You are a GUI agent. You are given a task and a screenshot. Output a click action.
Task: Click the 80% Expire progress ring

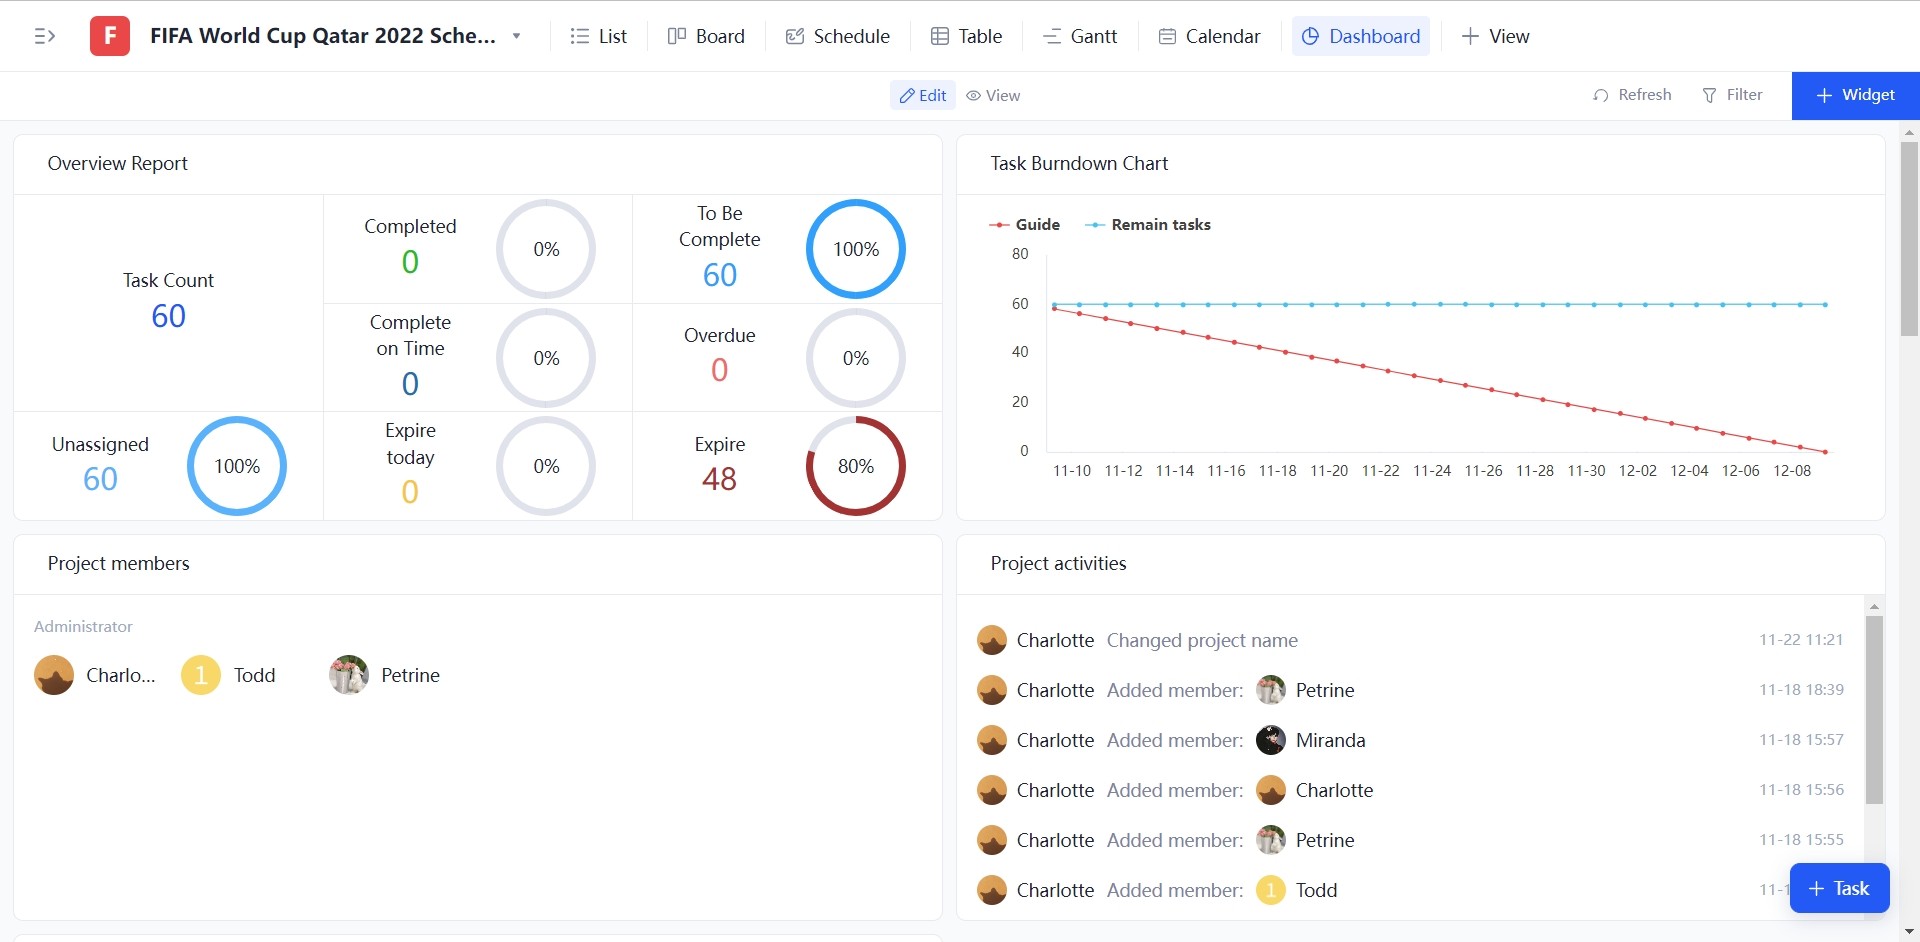[856, 466]
